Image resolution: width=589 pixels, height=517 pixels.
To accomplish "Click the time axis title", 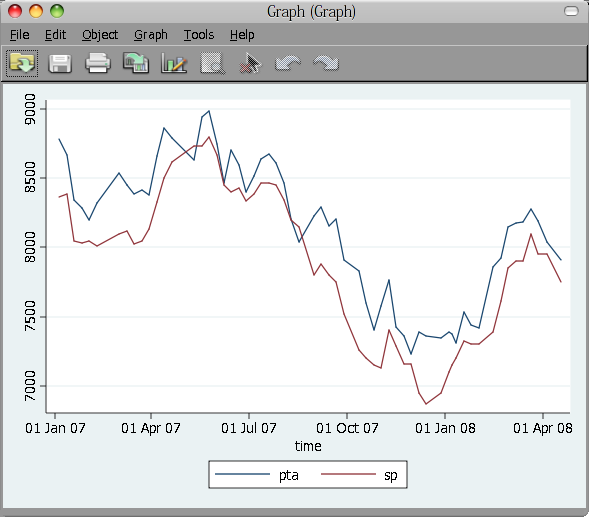I will click(308, 446).
